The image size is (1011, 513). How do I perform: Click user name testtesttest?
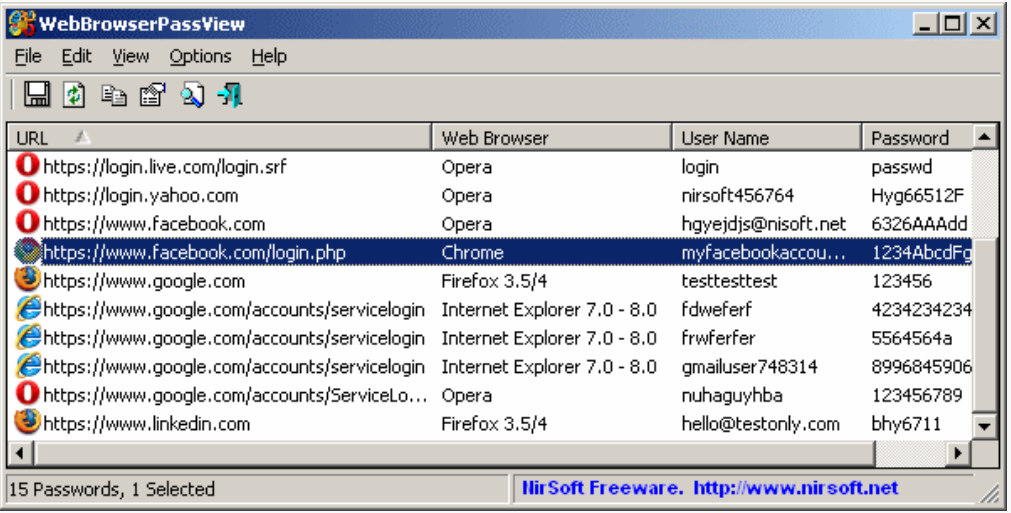click(x=729, y=280)
